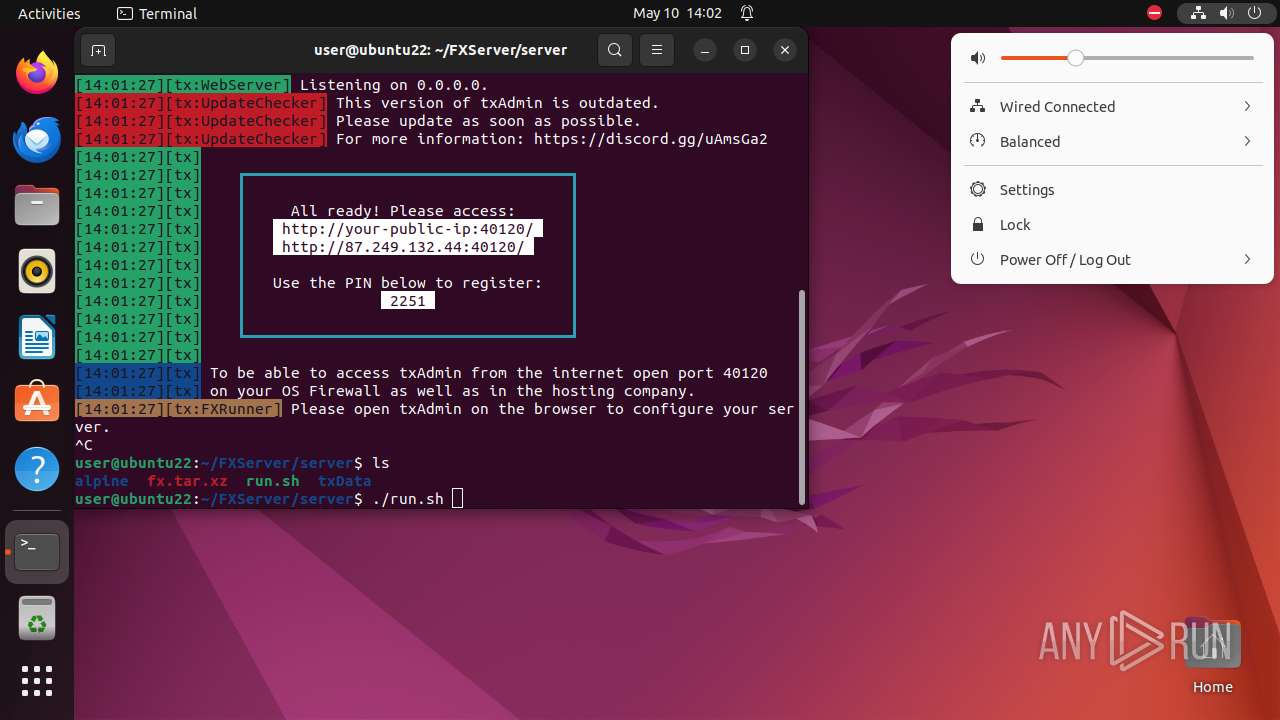Click the notification bell icon
This screenshot has width=1280, height=720.
pyautogui.click(x=747, y=14)
